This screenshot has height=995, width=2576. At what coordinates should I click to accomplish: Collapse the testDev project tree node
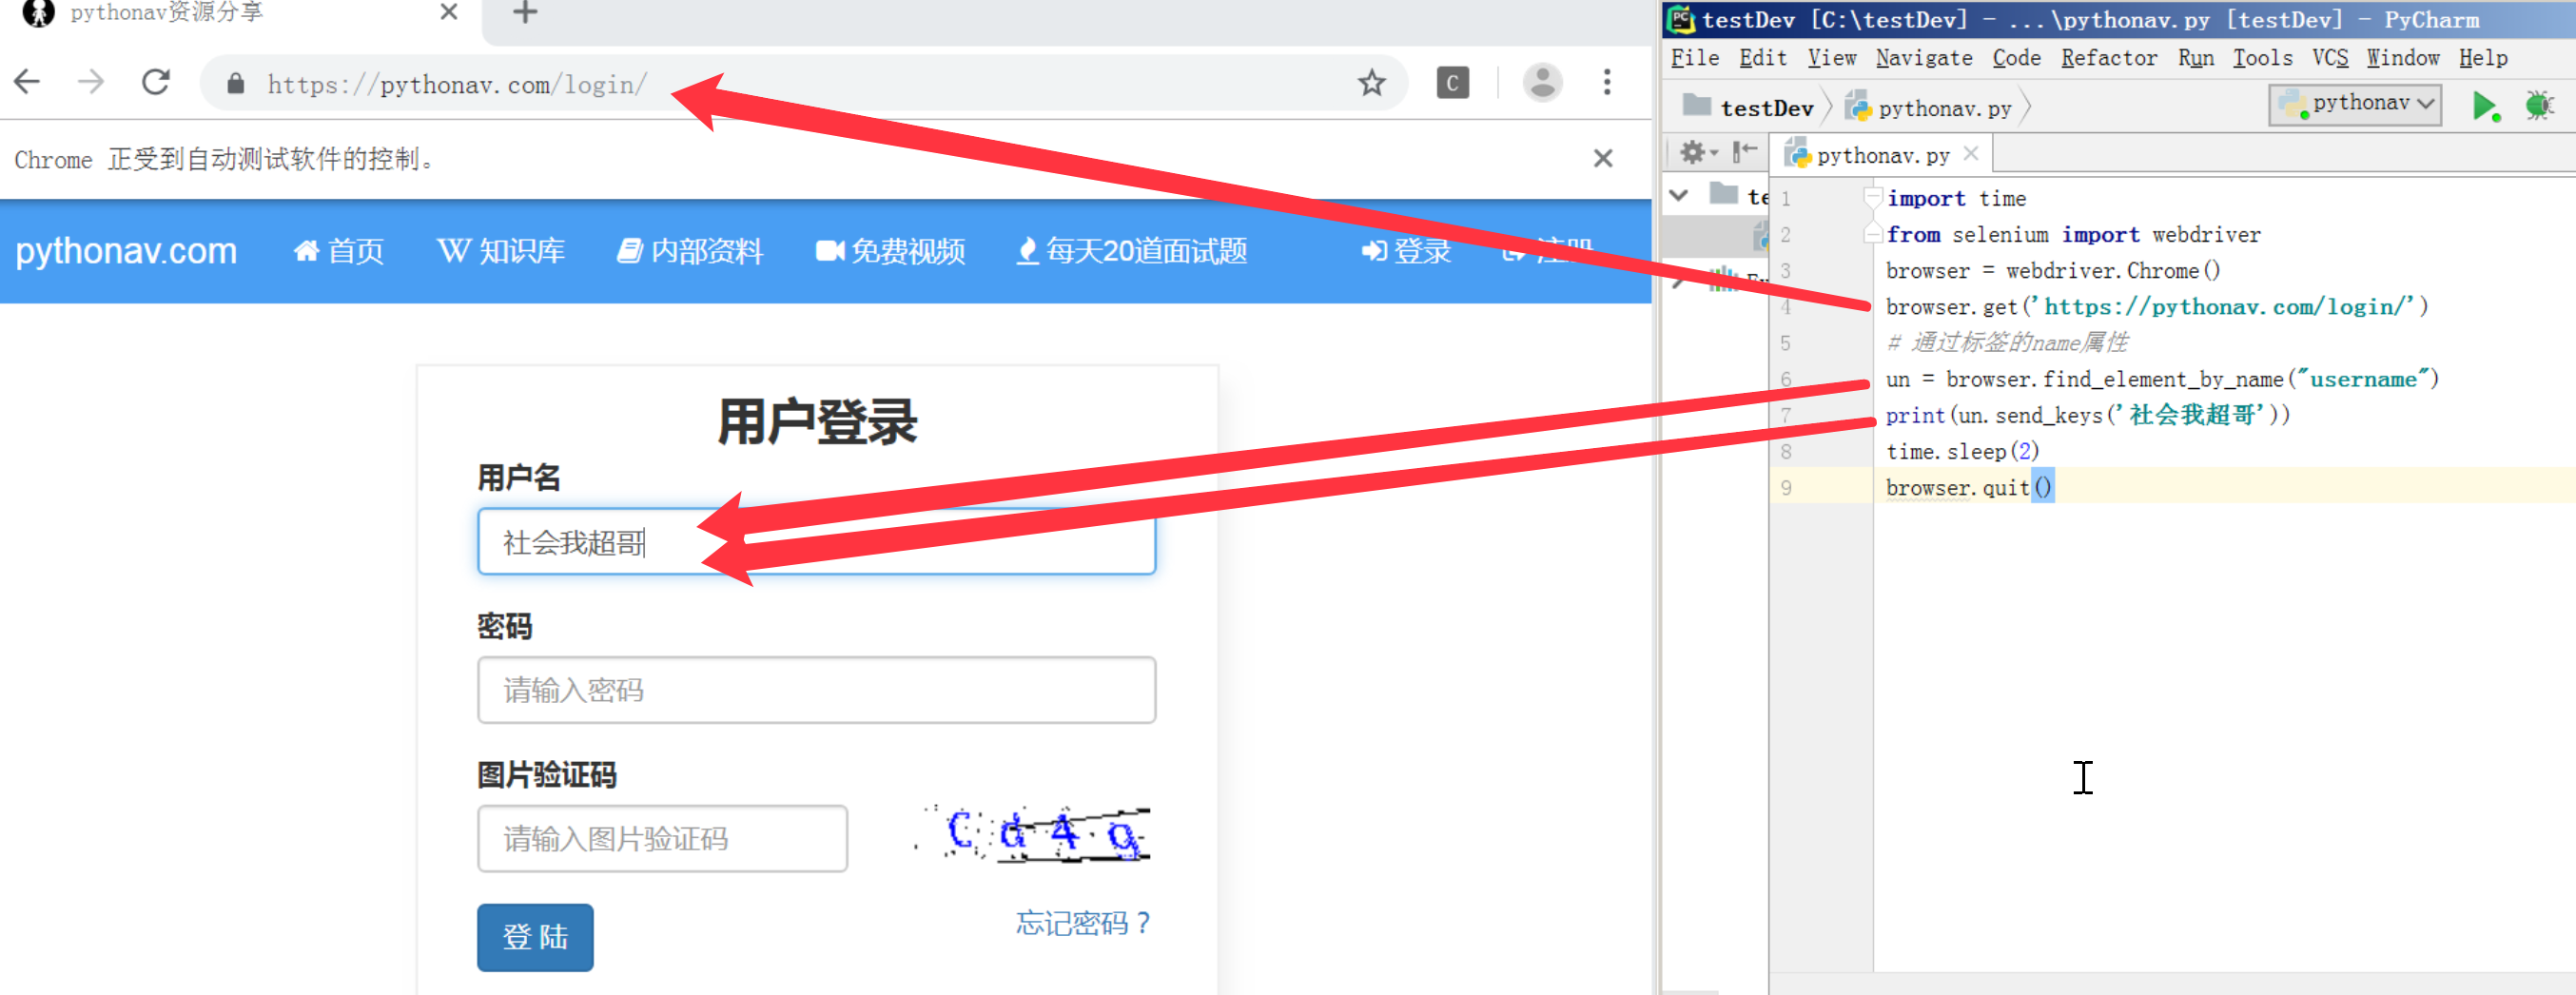pos(1680,196)
